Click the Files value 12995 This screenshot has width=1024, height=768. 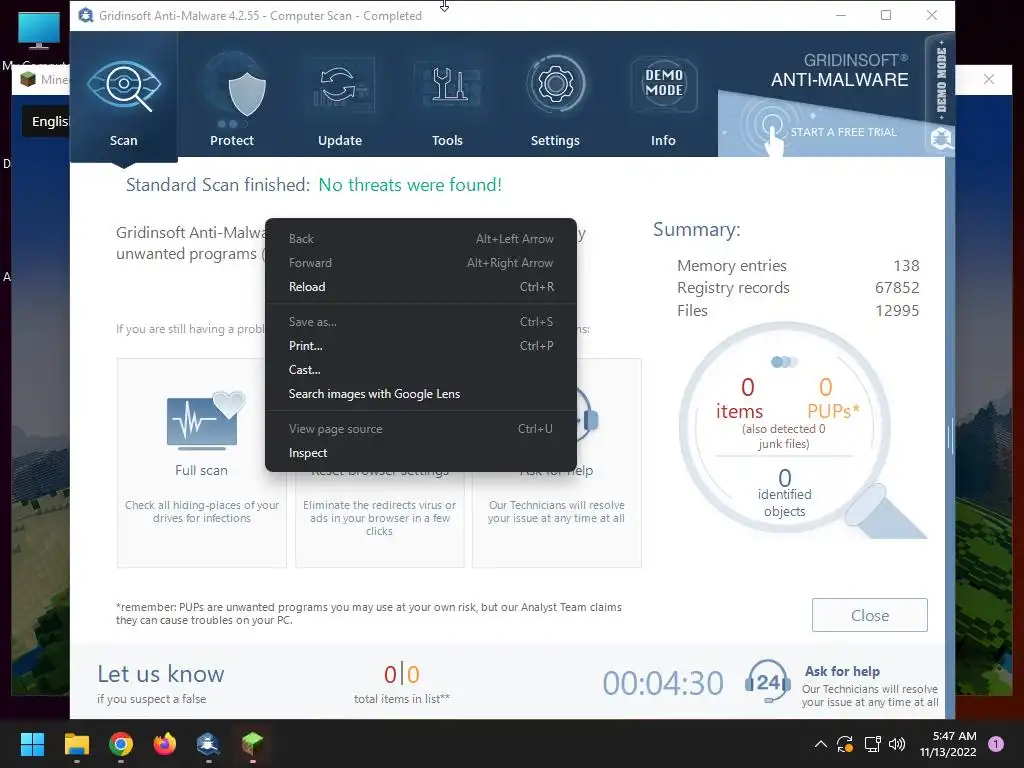pos(897,311)
